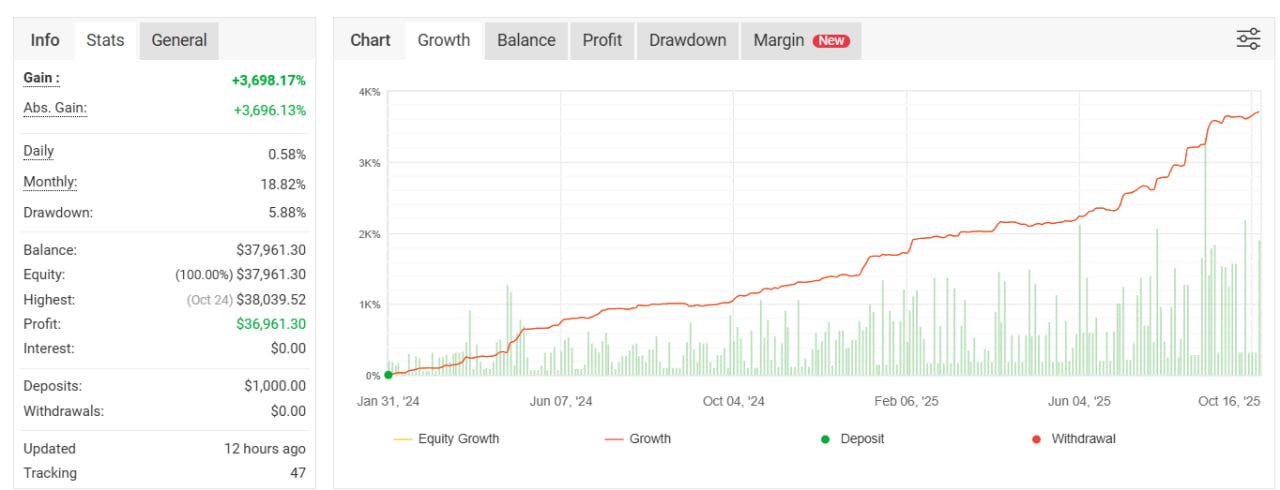Switch to the Info tab

45,41
